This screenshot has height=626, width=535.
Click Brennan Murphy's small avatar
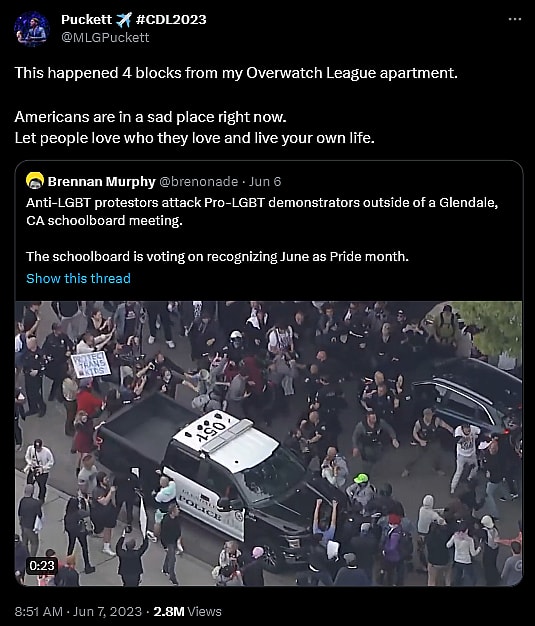(35, 181)
